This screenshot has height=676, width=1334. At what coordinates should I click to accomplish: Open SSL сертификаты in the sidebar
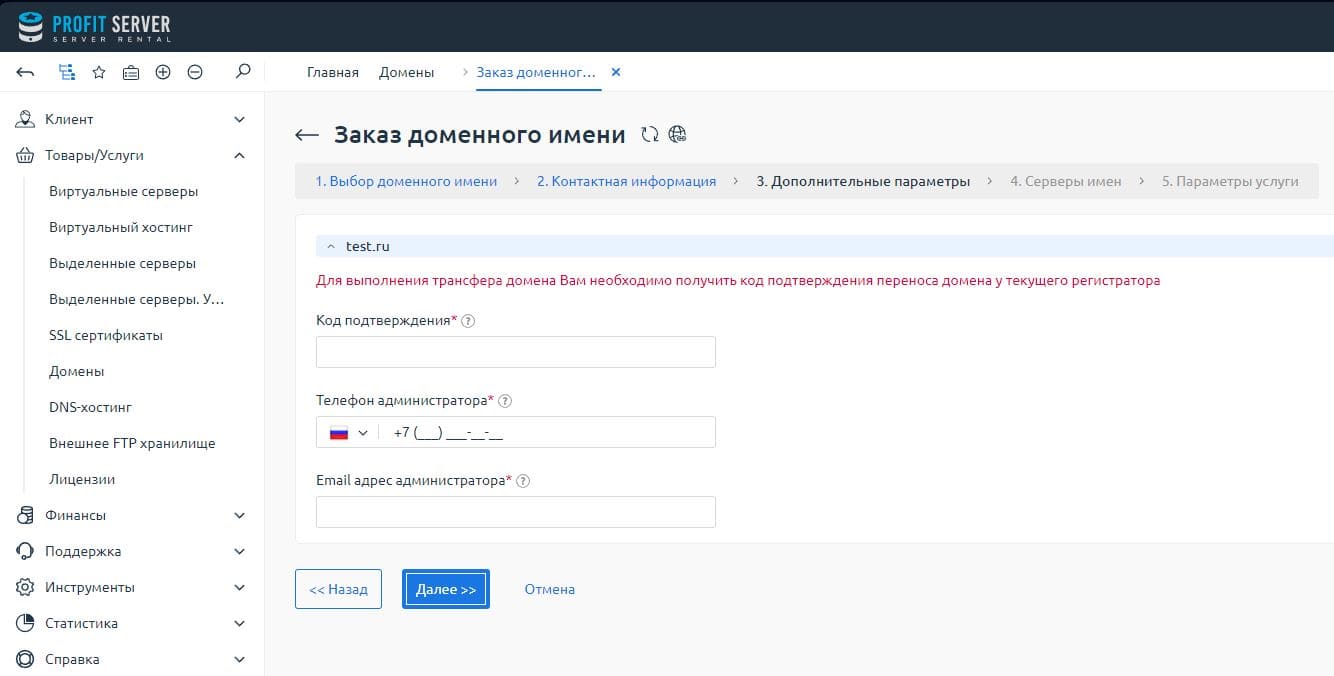106,335
